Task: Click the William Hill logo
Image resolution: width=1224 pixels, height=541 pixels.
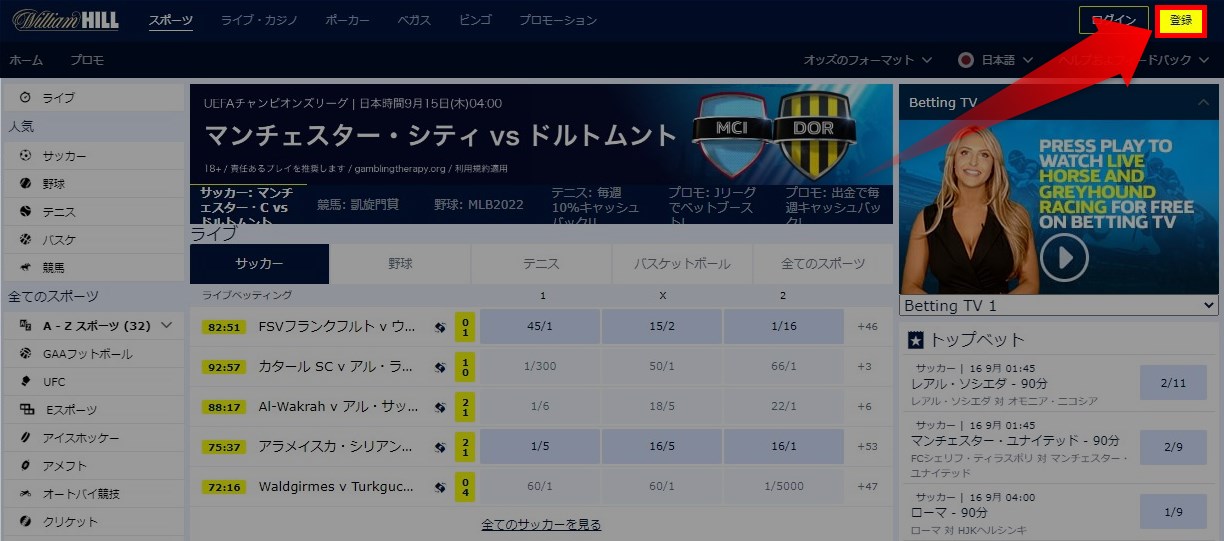Action: pyautogui.click(x=66, y=20)
